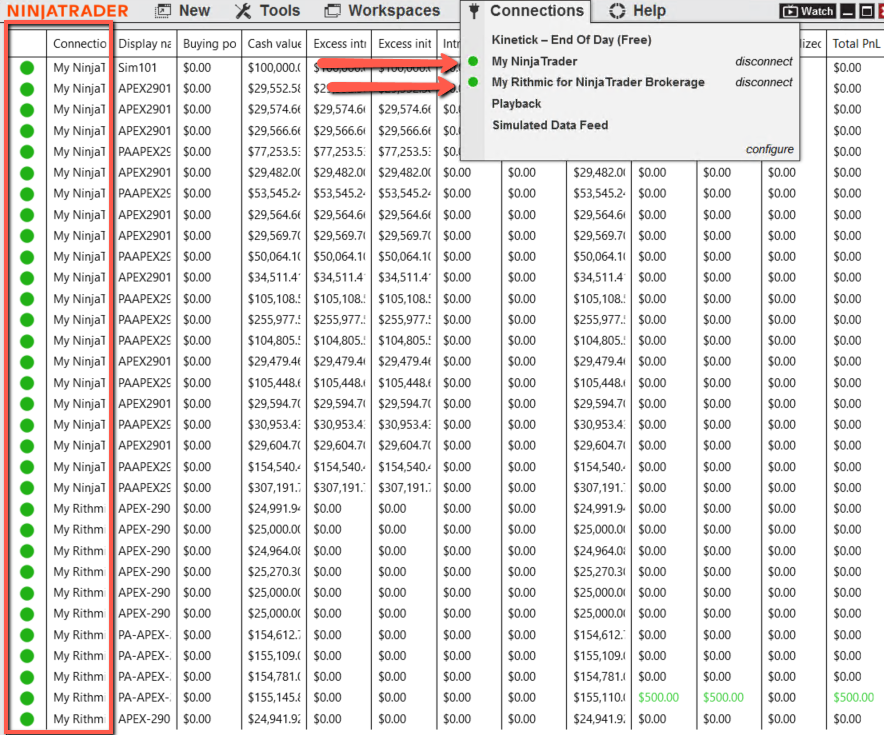The width and height of the screenshot is (884, 735).
Task: Select cash value cell $29,479.4
Action: tap(274, 361)
